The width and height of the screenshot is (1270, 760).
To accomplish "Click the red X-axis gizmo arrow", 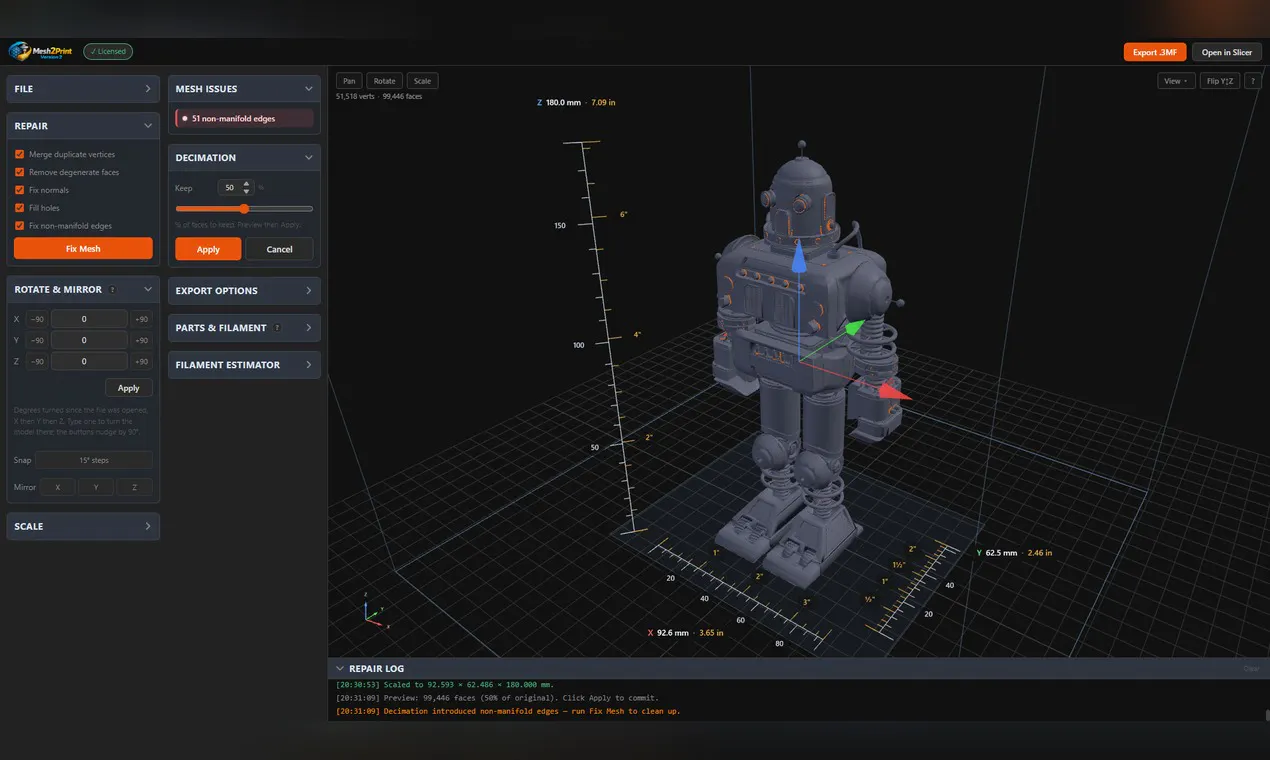I will tap(894, 391).
